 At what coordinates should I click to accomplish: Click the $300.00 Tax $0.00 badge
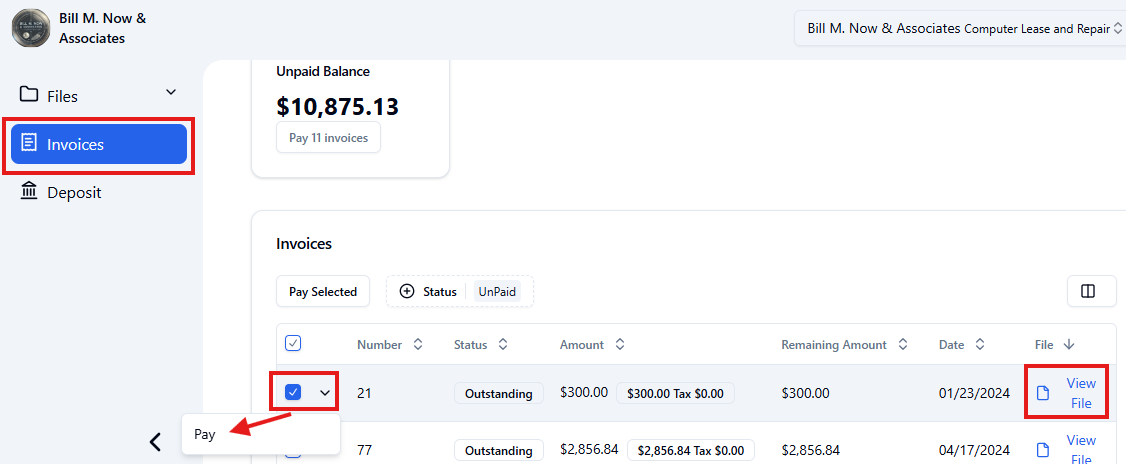(x=675, y=394)
